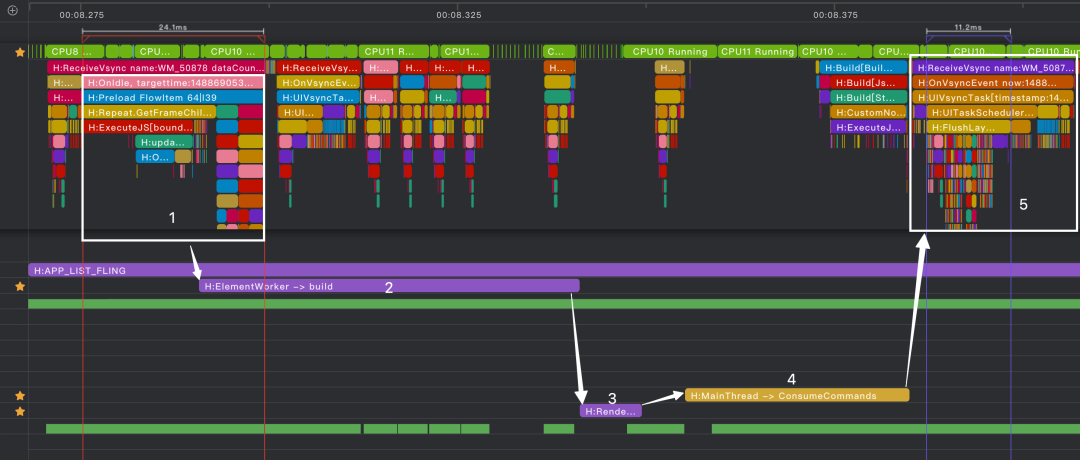1080x460 pixels.
Task: Select the H:FlushLay... slice
Action: 968,127
